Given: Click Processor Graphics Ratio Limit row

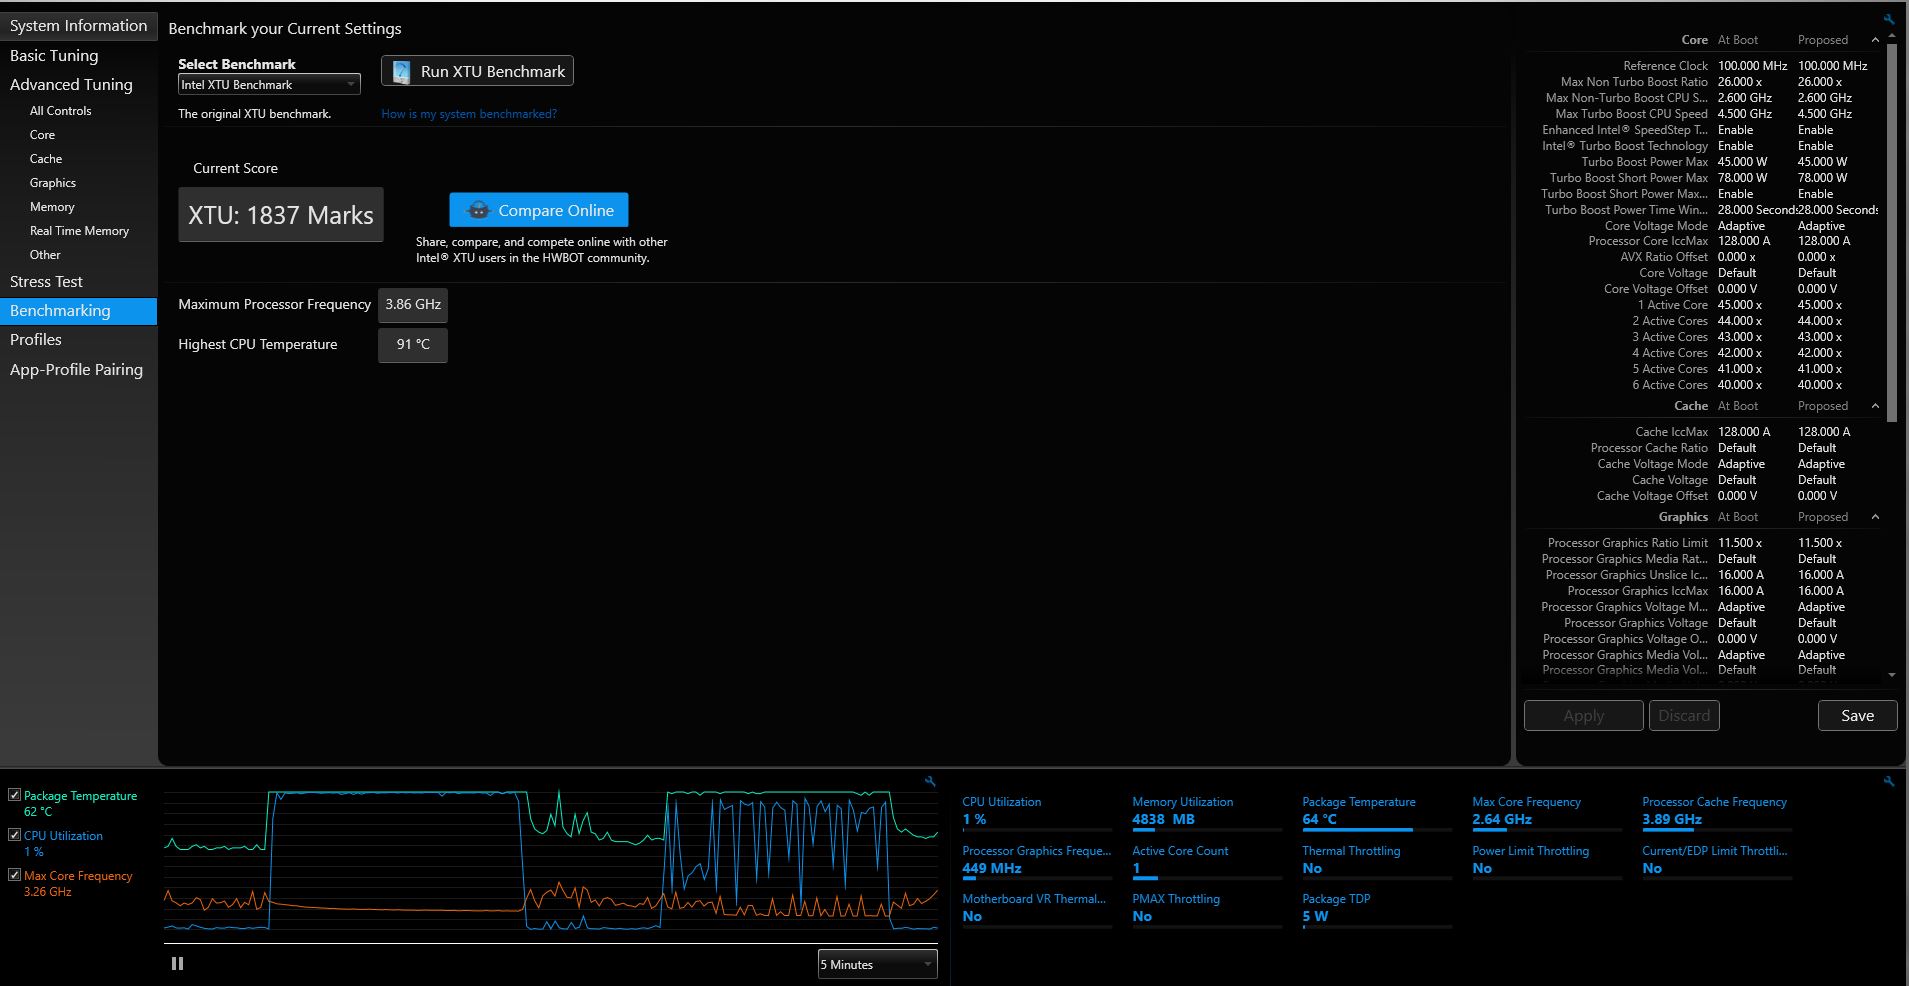Looking at the screenshot, I should pyautogui.click(x=1704, y=543).
